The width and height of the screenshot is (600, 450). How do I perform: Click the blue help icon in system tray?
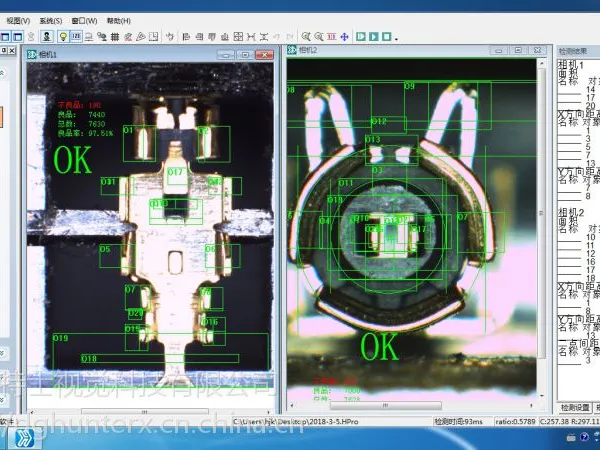(x=584, y=437)
